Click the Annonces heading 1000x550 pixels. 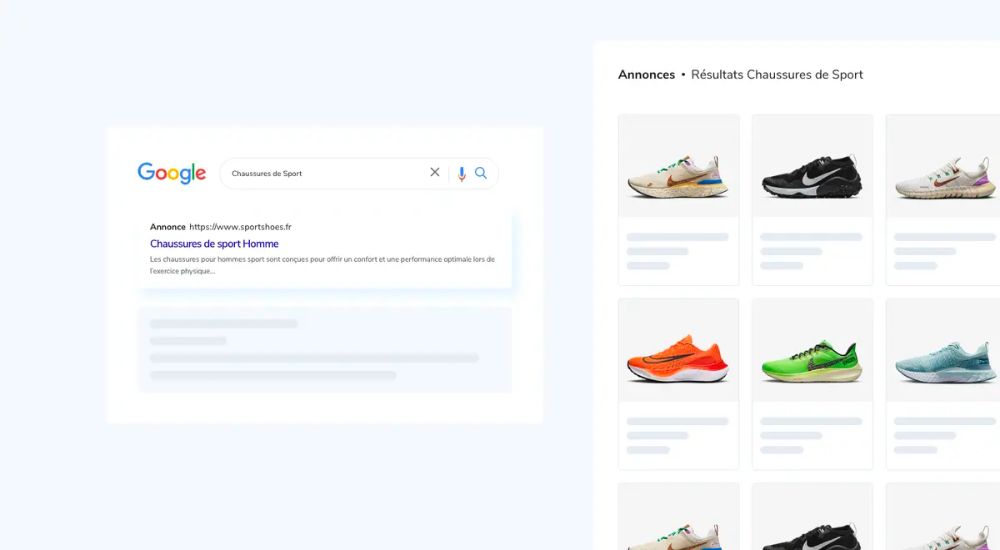646,75
